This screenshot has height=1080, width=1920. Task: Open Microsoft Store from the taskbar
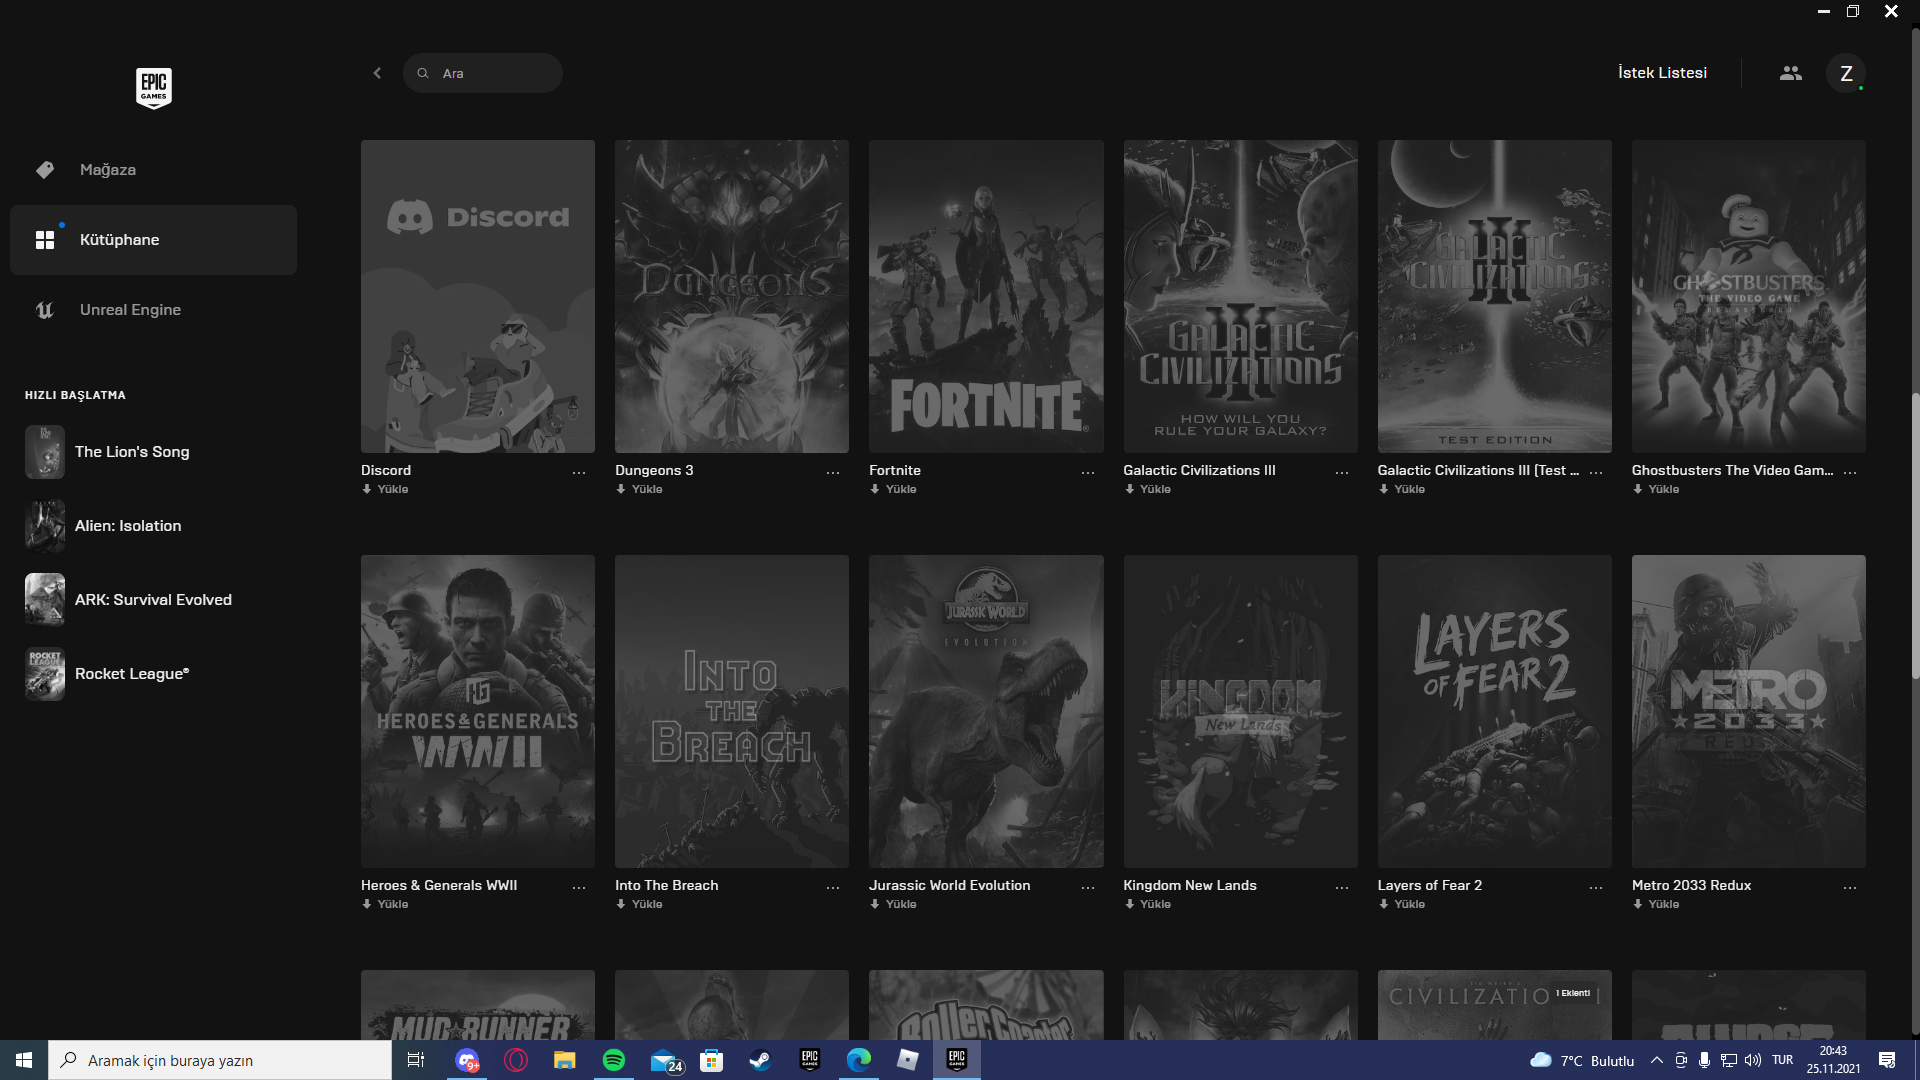pos(711,1060)
